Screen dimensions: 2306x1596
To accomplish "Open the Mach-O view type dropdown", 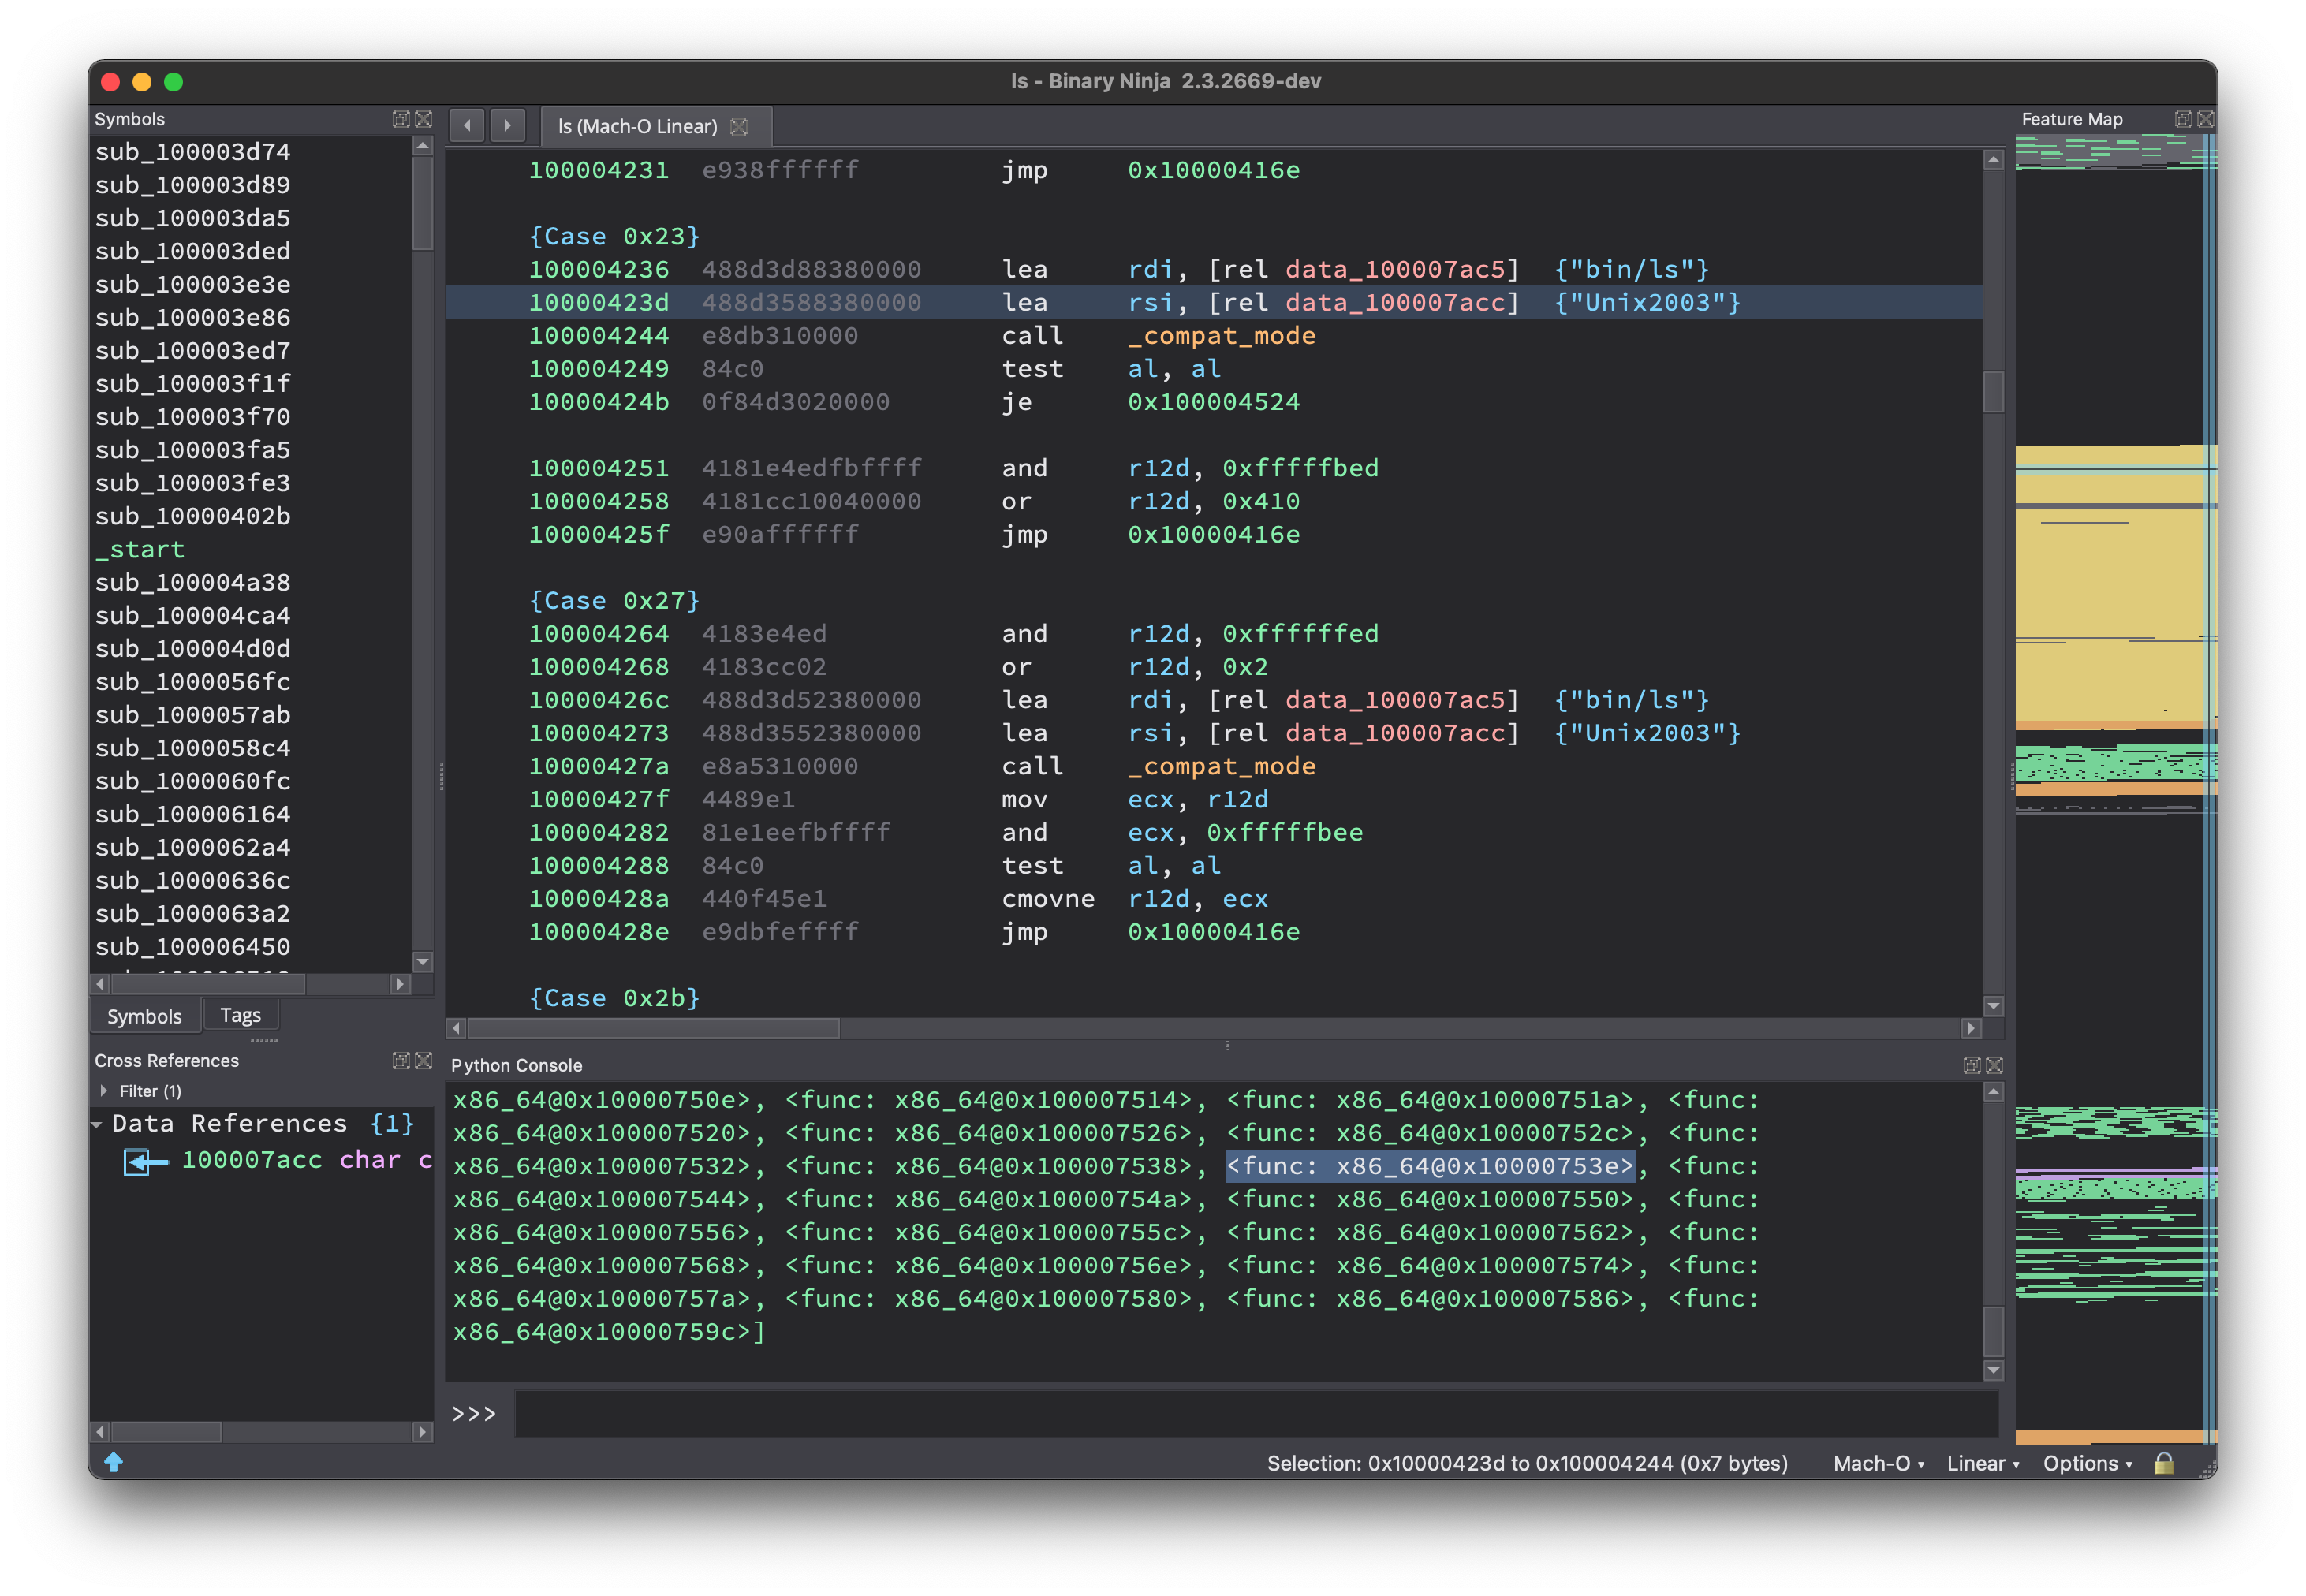I will [x=1878, y=1463].
